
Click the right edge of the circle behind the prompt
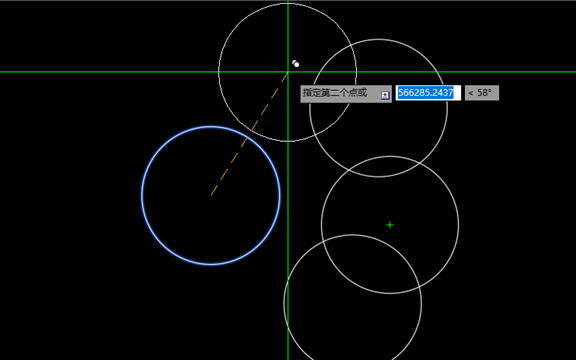pyautogui.click(x=447, y=108)
